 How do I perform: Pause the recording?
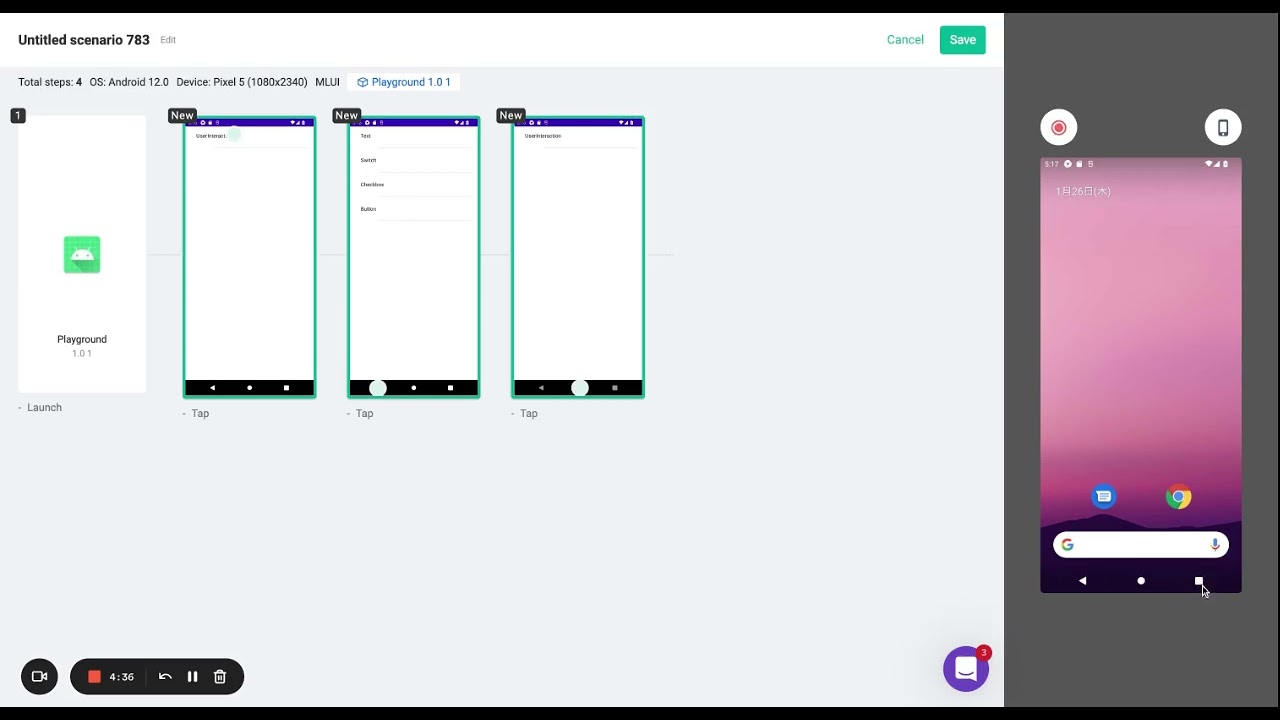192,677
